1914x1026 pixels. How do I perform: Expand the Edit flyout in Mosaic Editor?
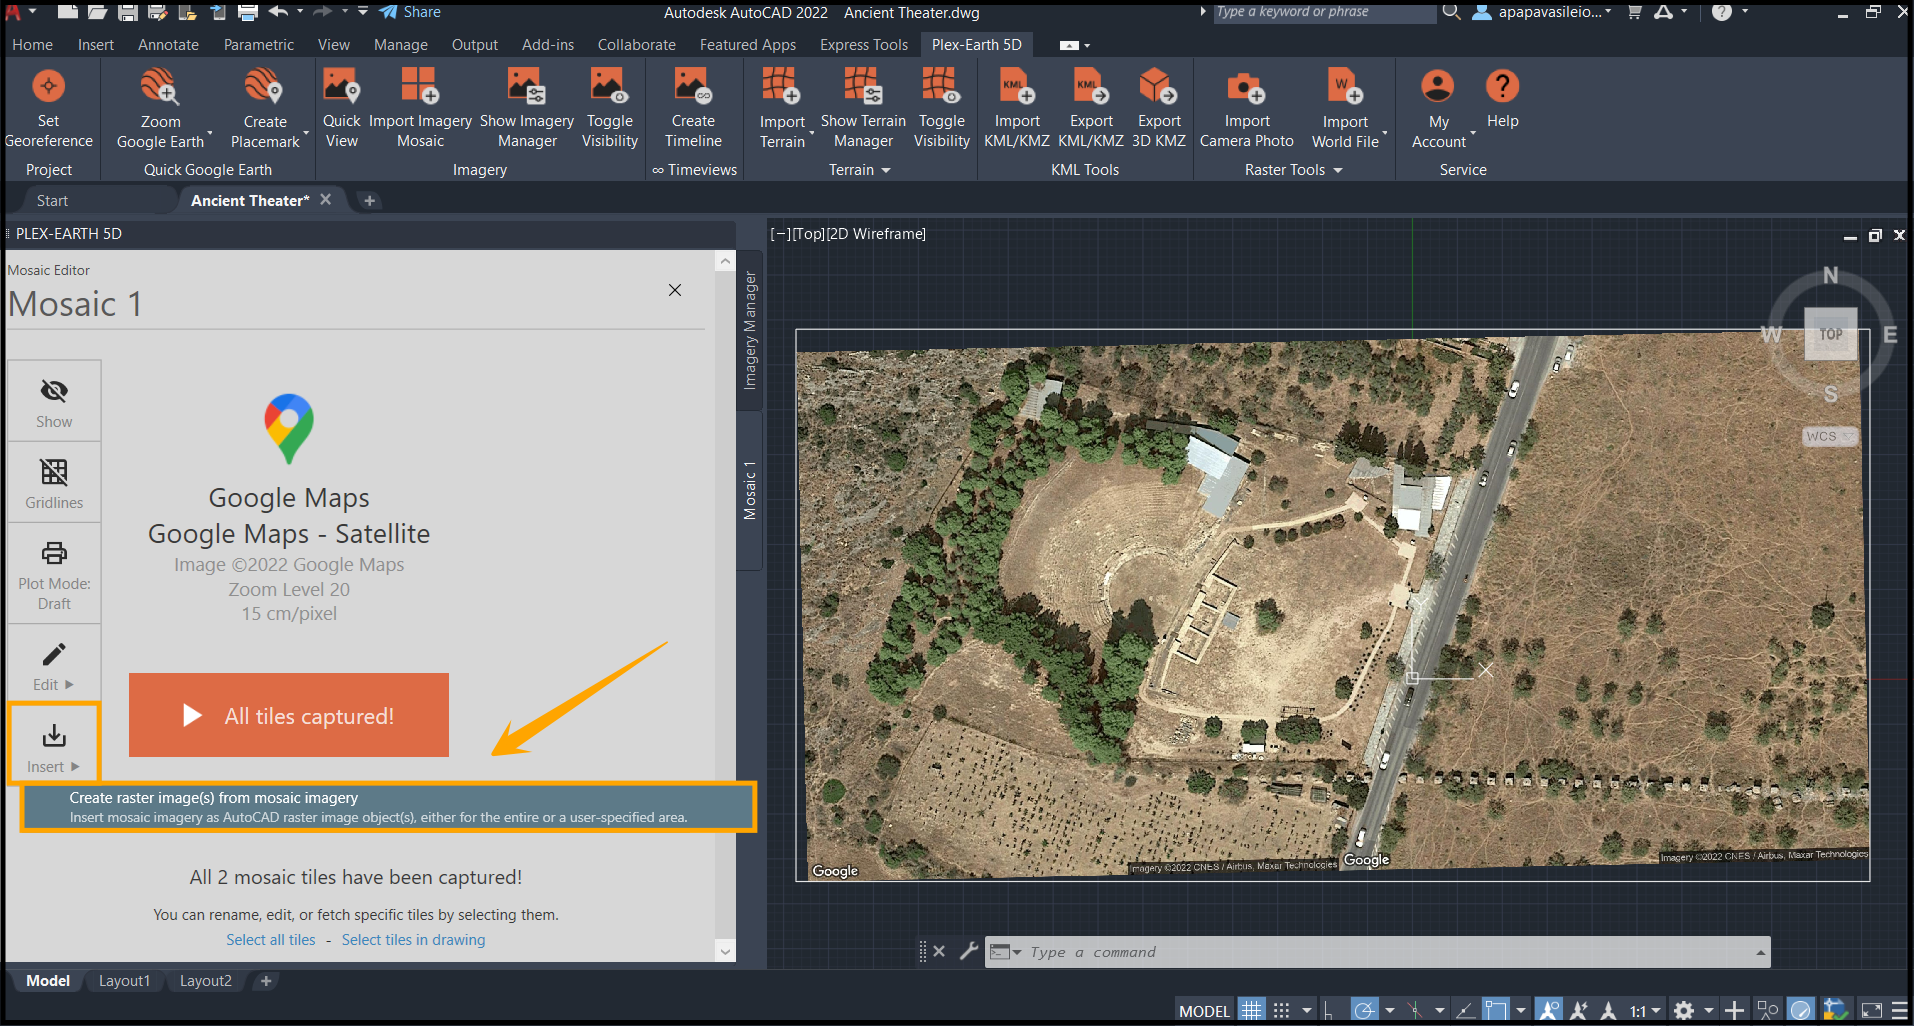click(x=54, y=664)
